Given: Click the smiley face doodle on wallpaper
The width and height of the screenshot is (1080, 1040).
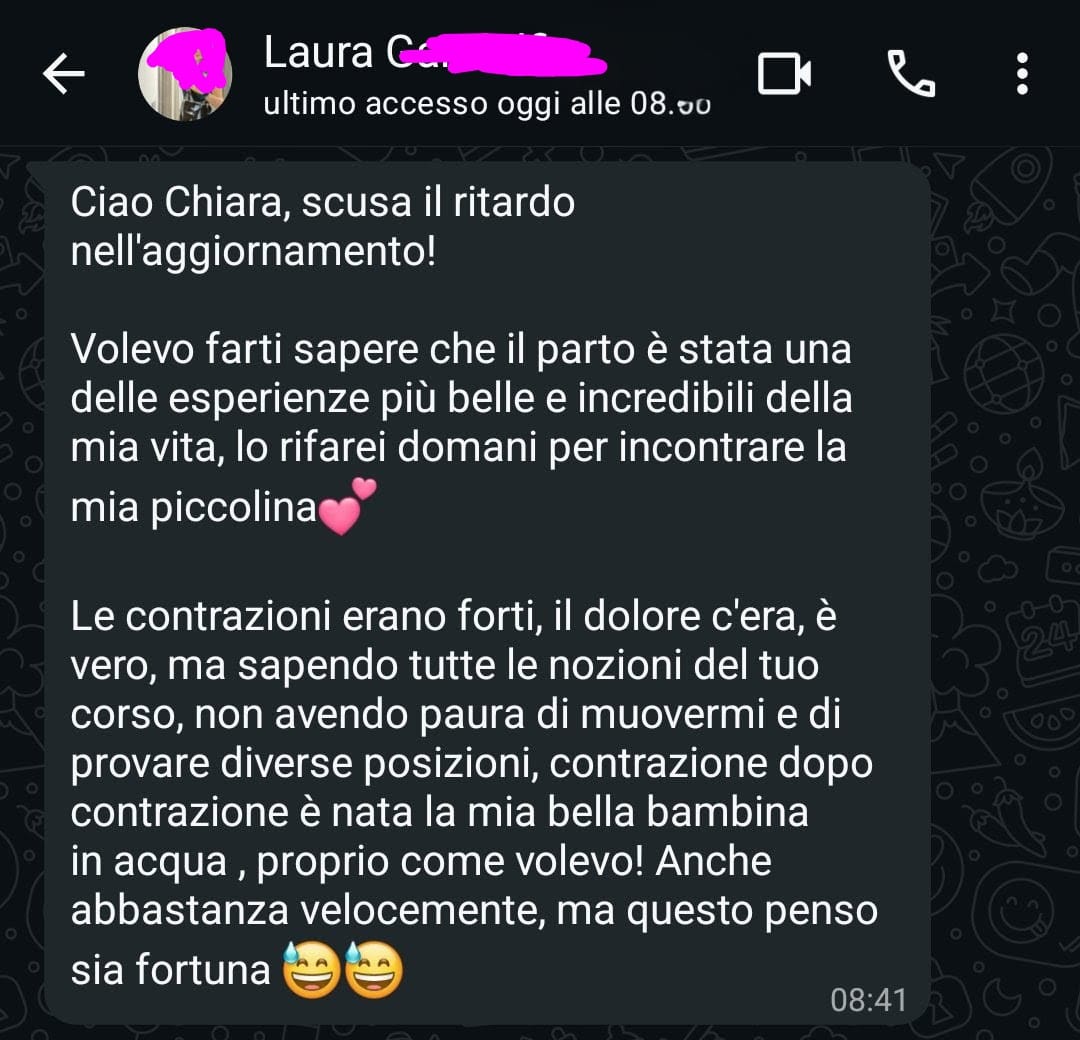Looking at the screenshot, I should coord(1017,908).
